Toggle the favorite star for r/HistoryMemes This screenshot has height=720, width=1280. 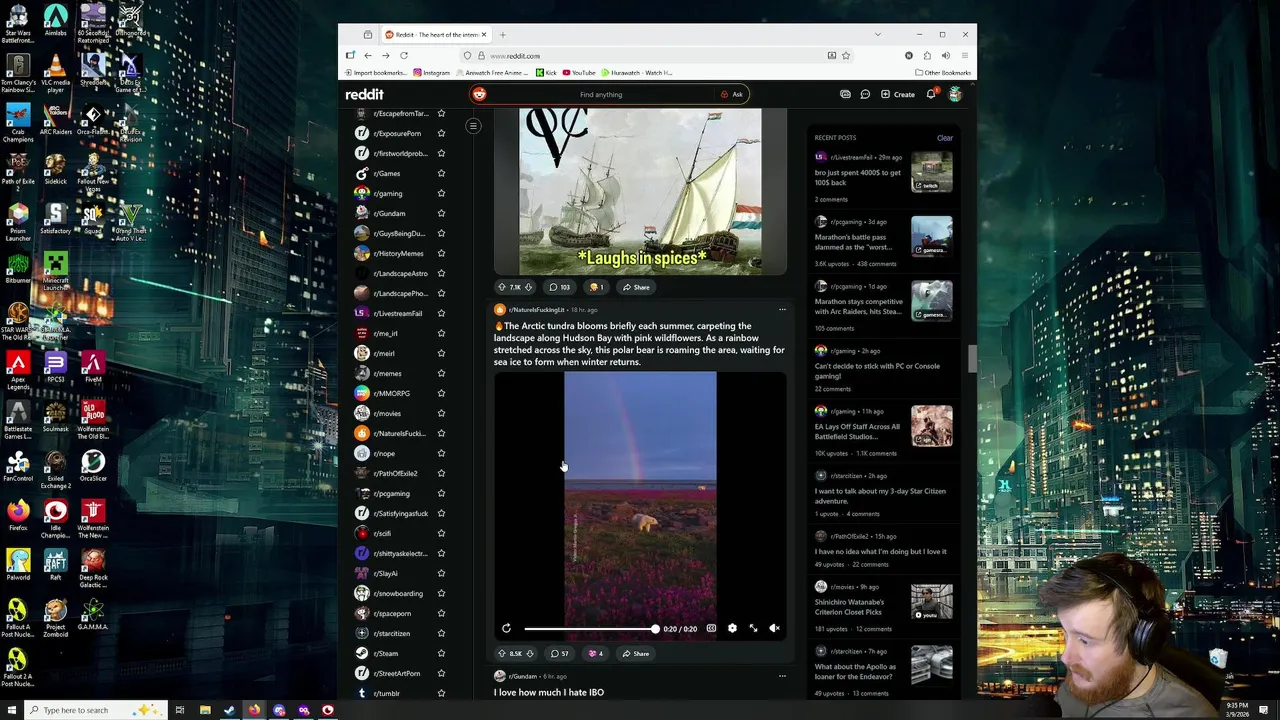click(x=441, y=253)
